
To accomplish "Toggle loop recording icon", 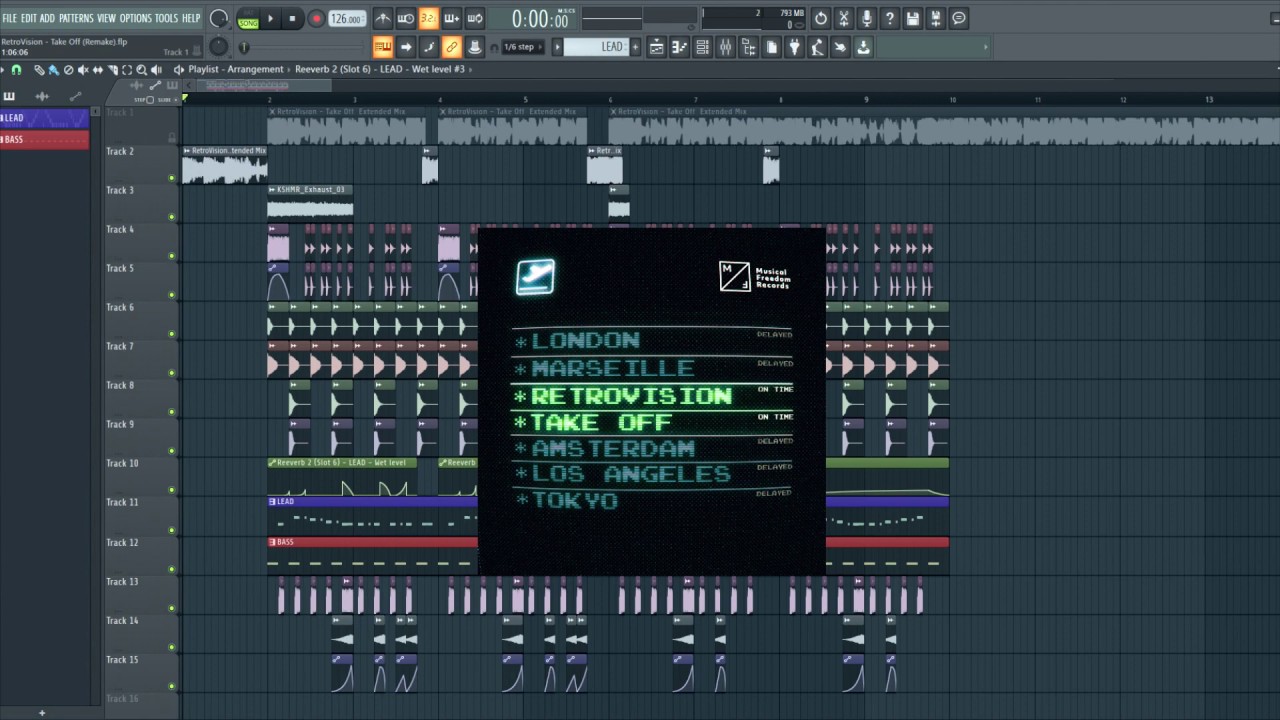I will coord(475,18).
